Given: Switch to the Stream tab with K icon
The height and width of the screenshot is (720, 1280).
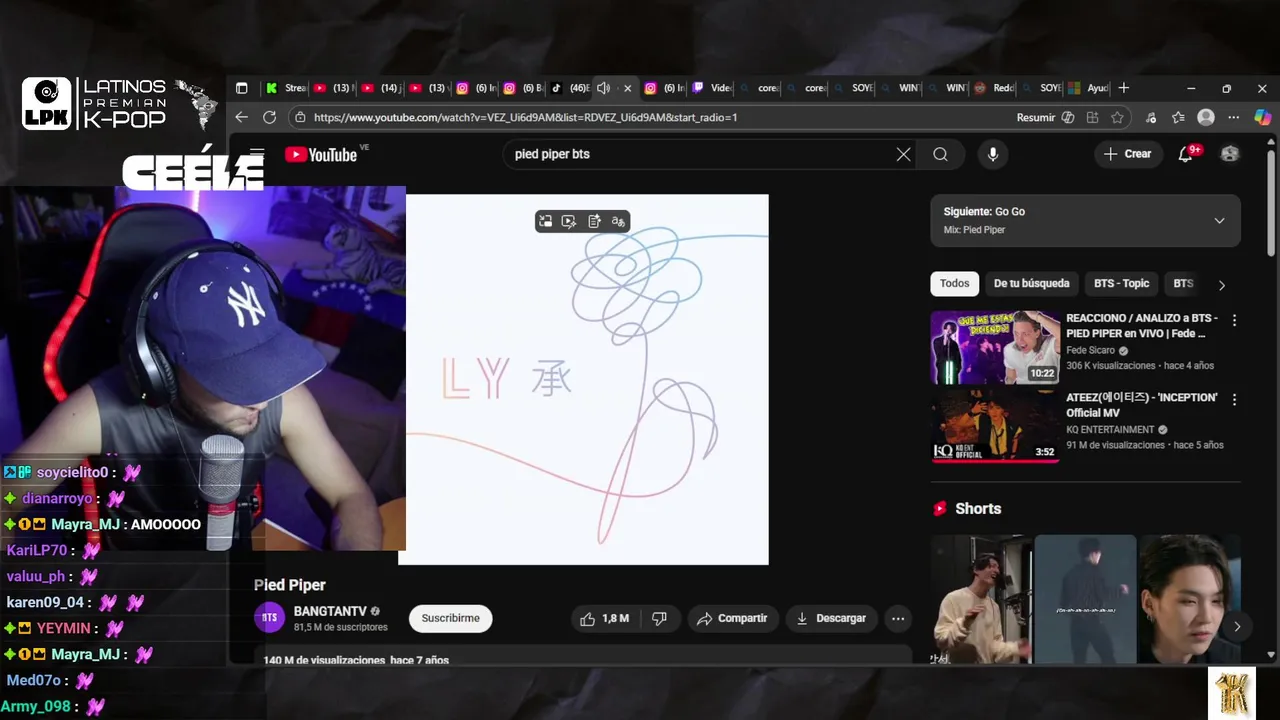Looking at the screenshot, I should pos(285,88).
